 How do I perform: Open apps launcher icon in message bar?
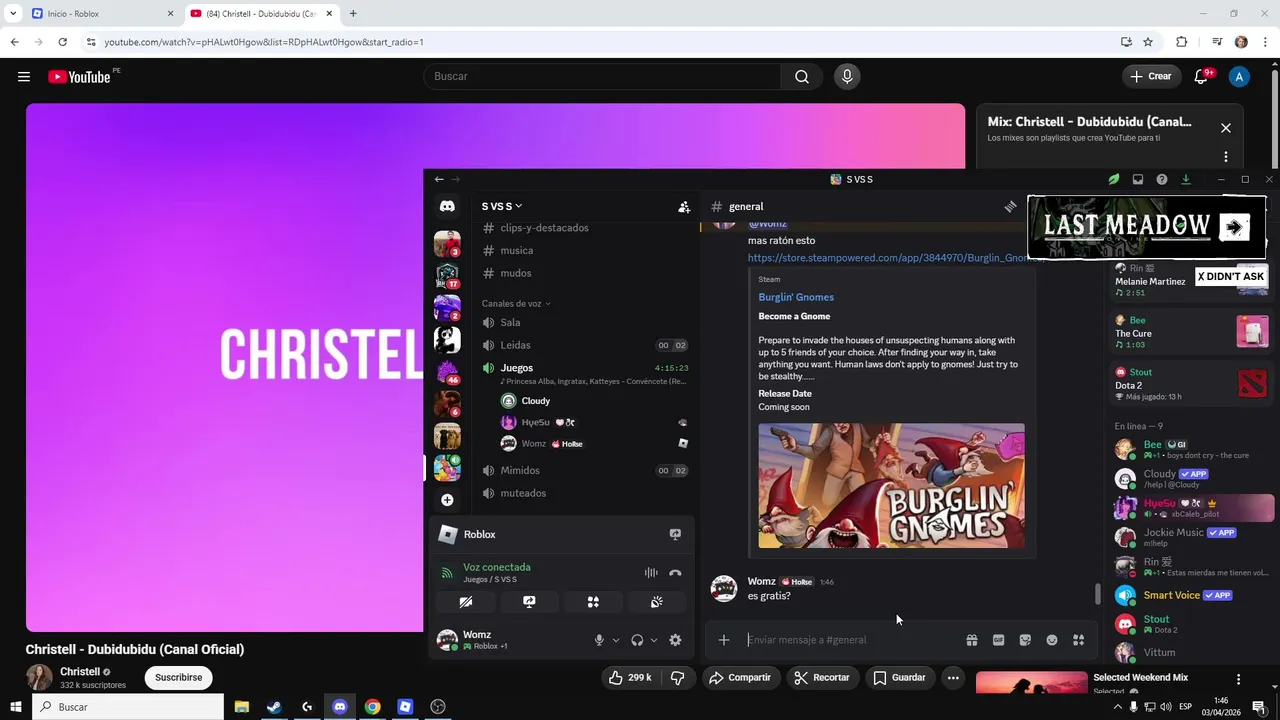click(1078, 640)
